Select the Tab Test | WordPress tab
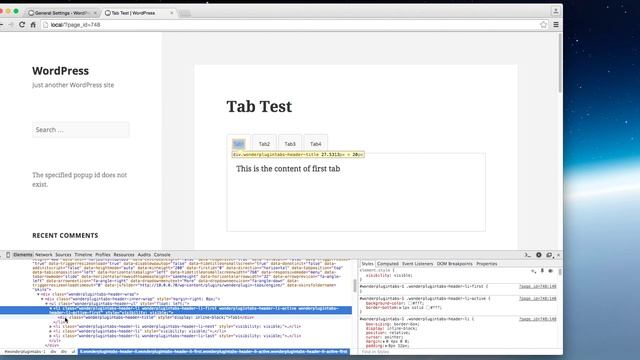640x360 pixels. (x=138, y=13)
